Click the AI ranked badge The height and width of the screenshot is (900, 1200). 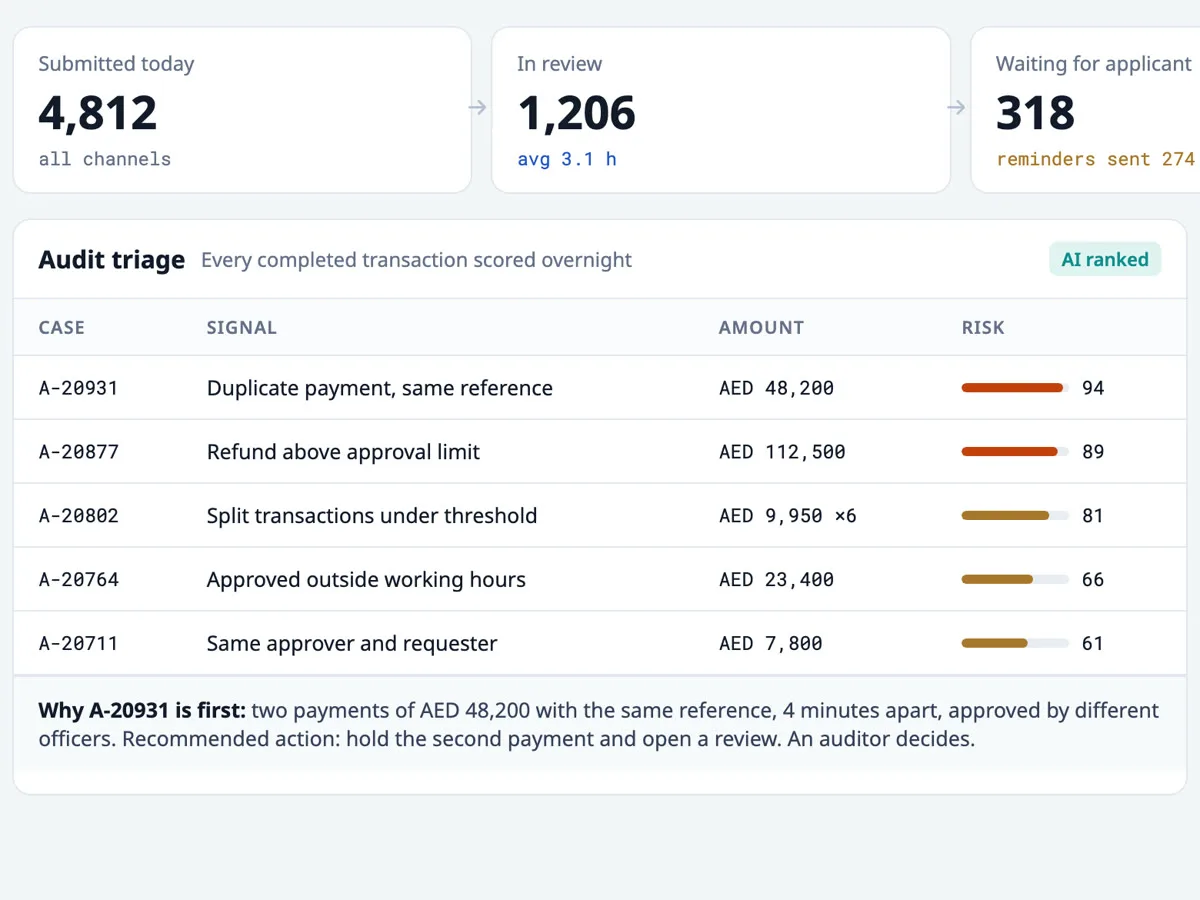click(x=1105, y=259)
